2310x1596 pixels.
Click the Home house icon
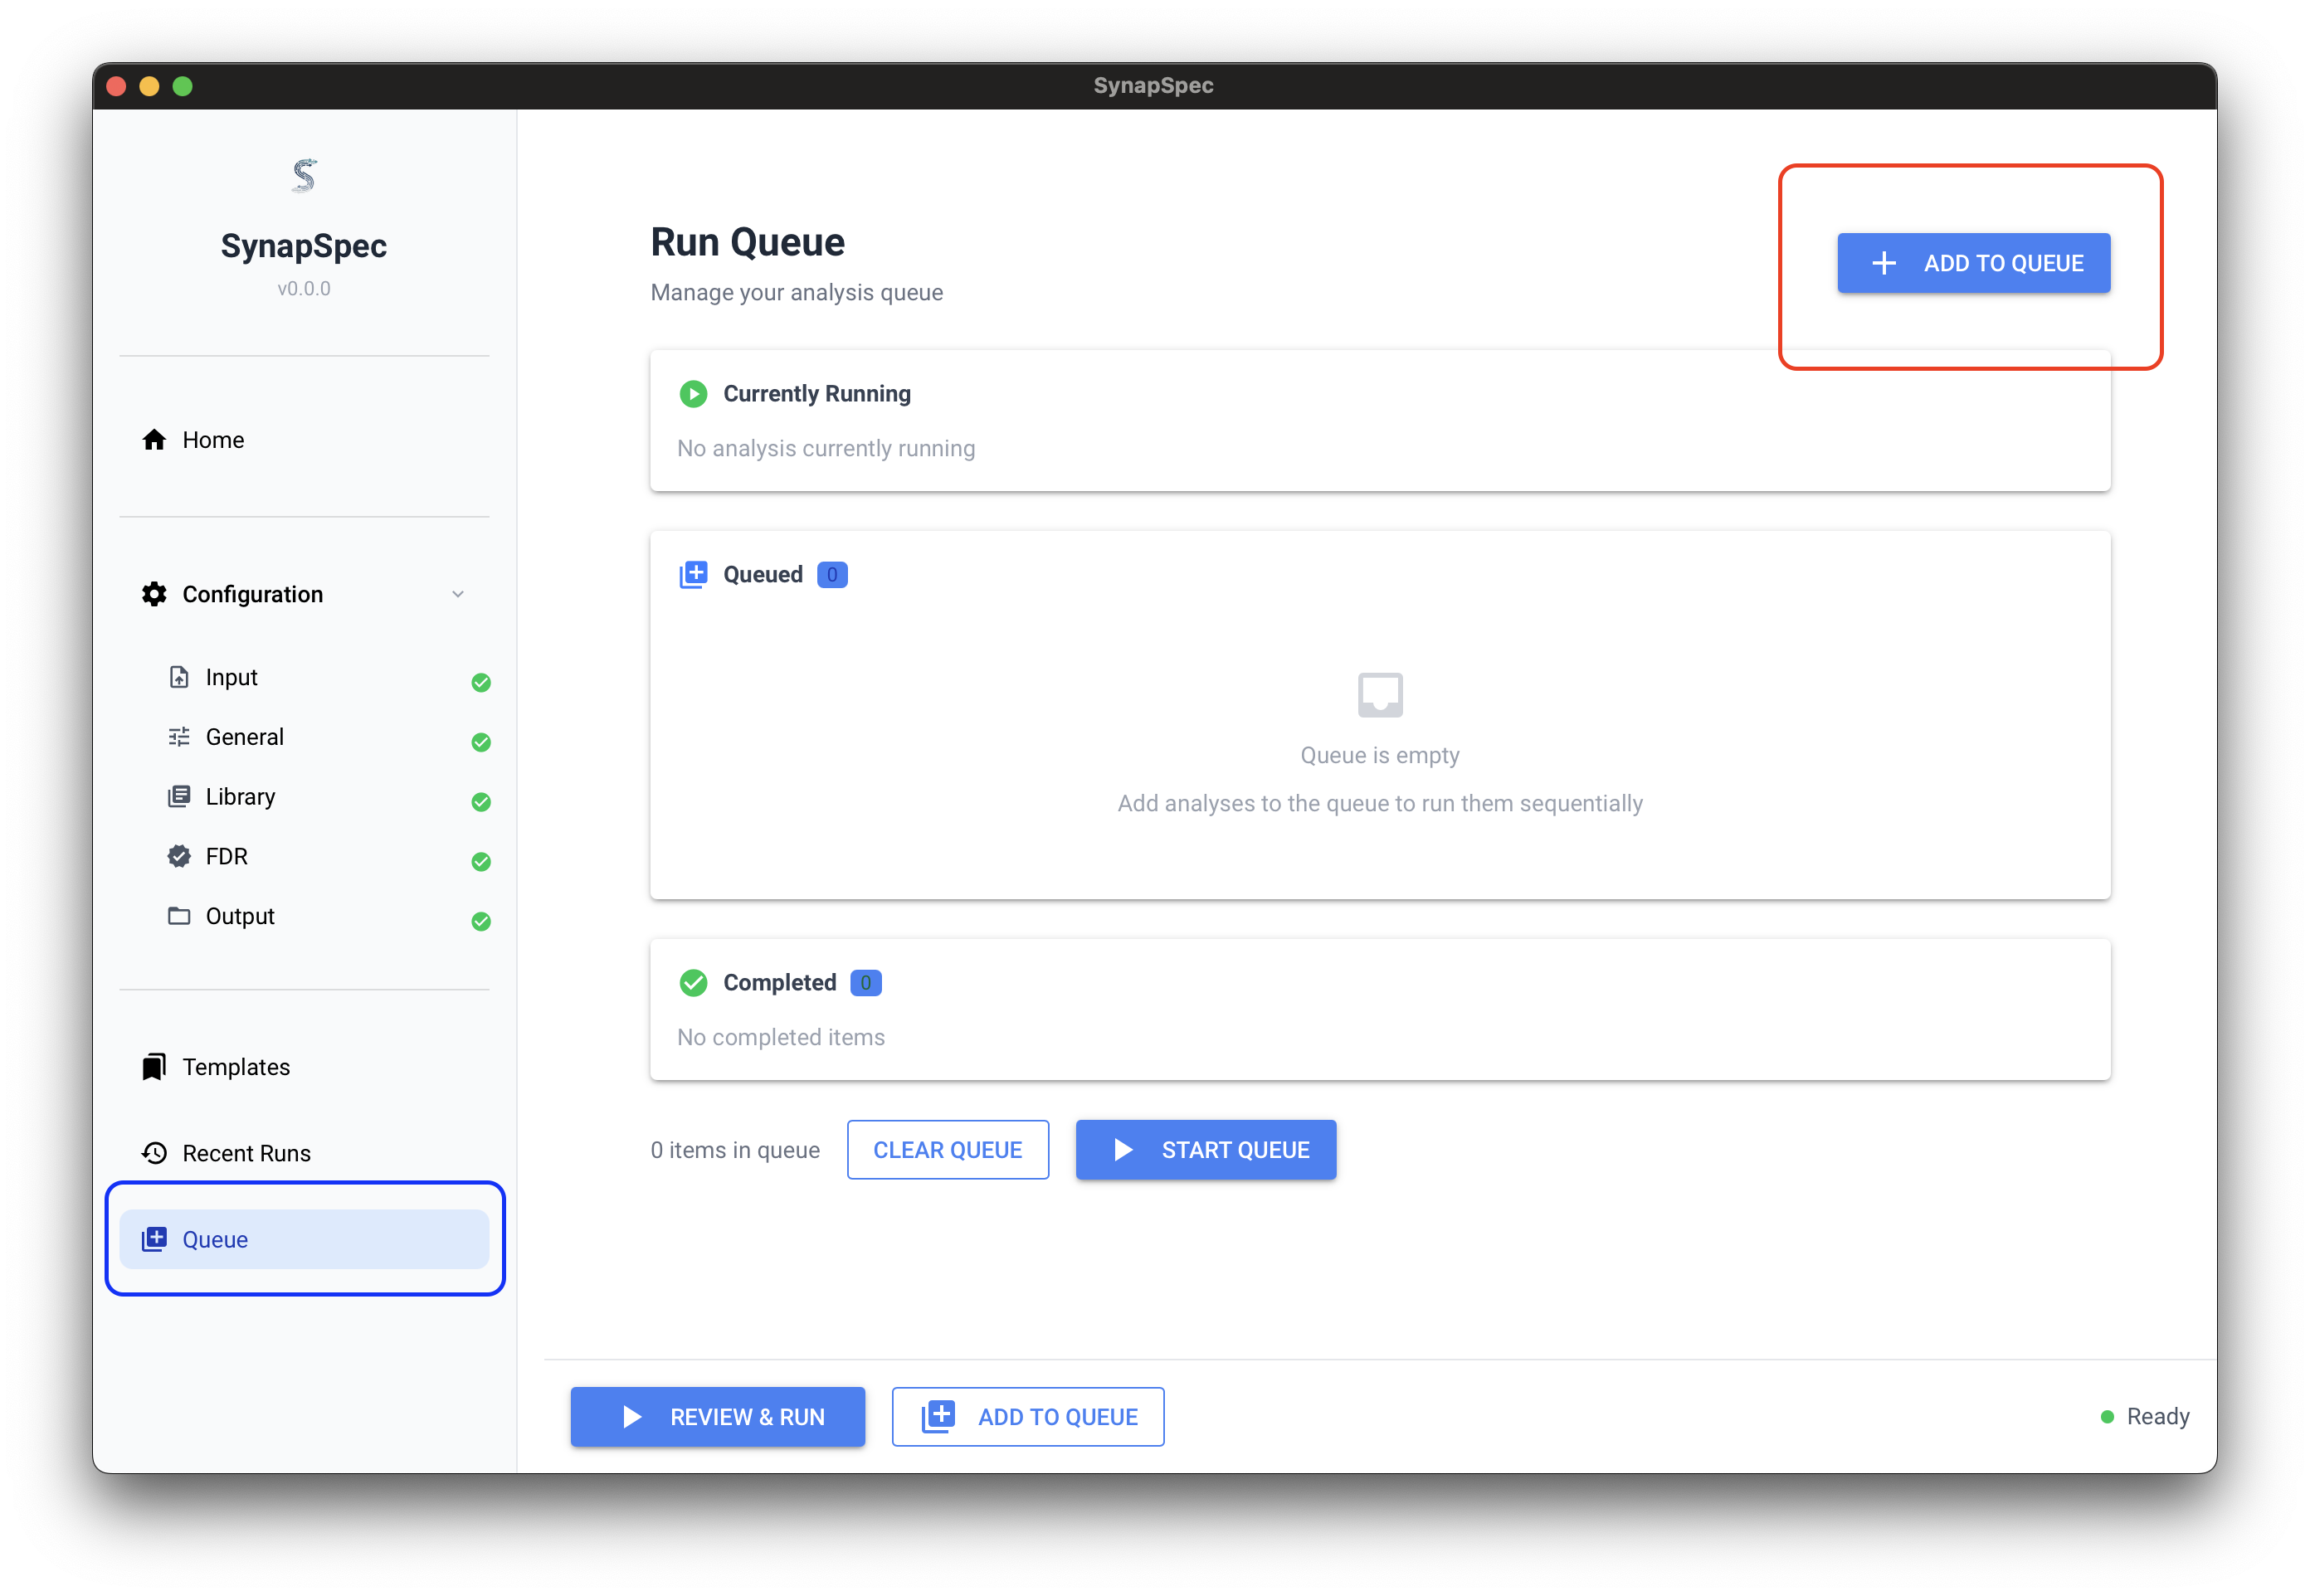coord(154,440)
